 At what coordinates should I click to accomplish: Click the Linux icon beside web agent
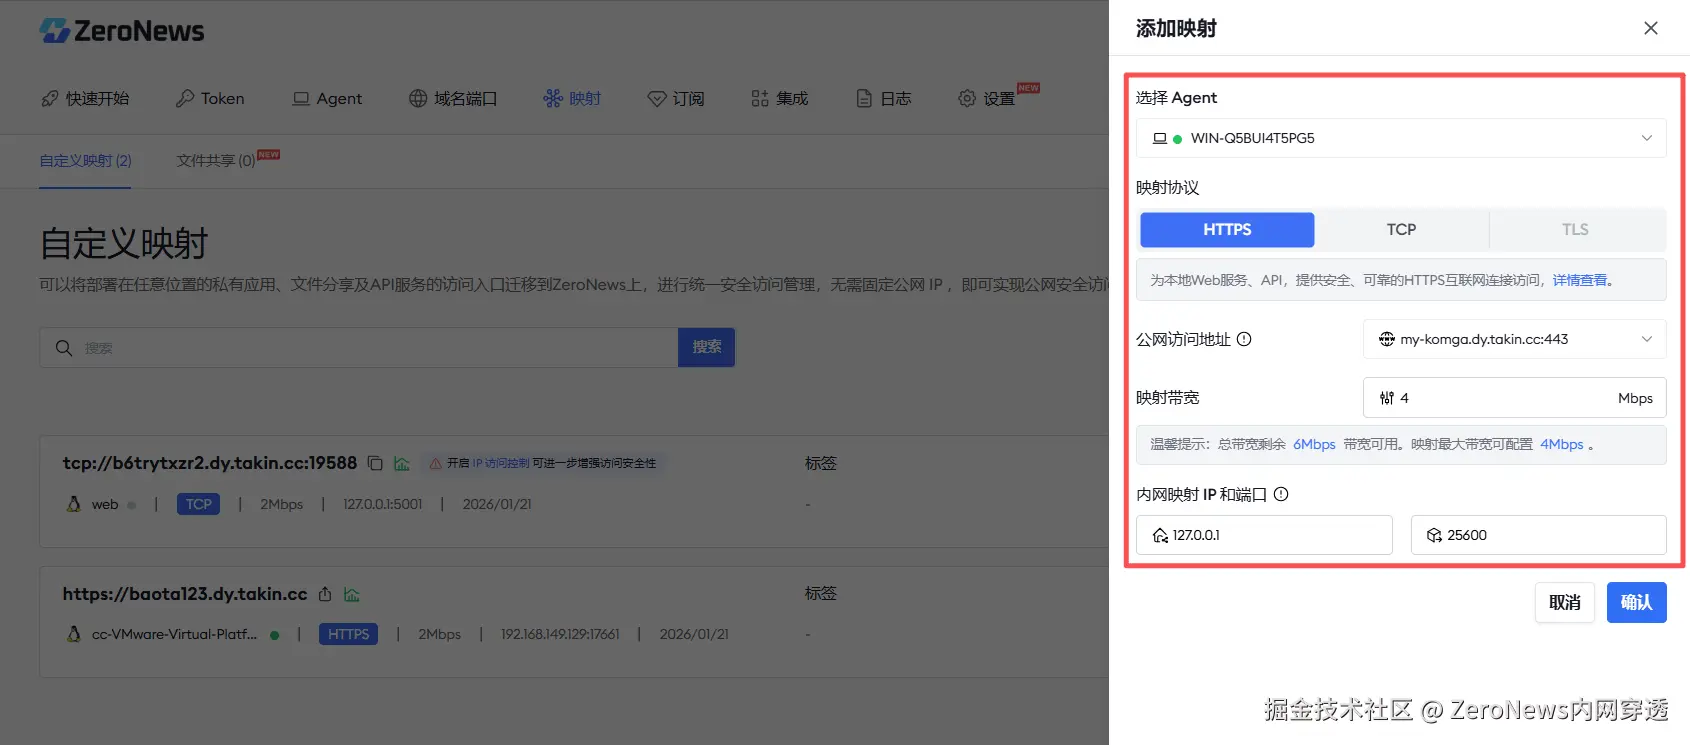coord(74,504)
